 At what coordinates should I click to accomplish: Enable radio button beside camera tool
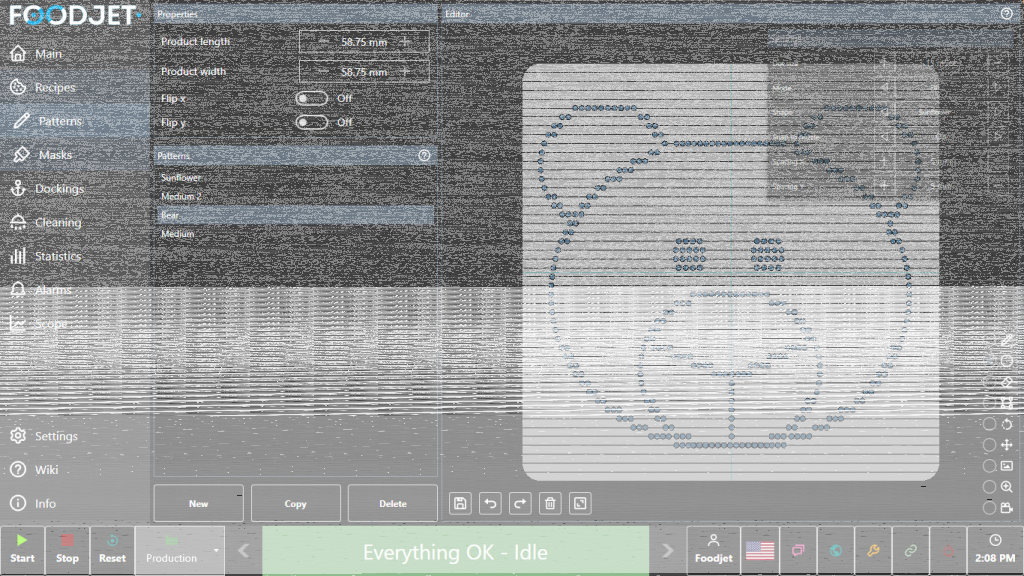[x=989, y=507]
